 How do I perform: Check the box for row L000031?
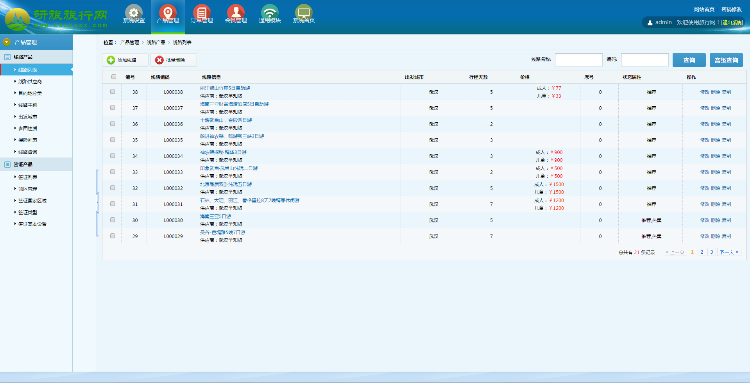[113, 204]
